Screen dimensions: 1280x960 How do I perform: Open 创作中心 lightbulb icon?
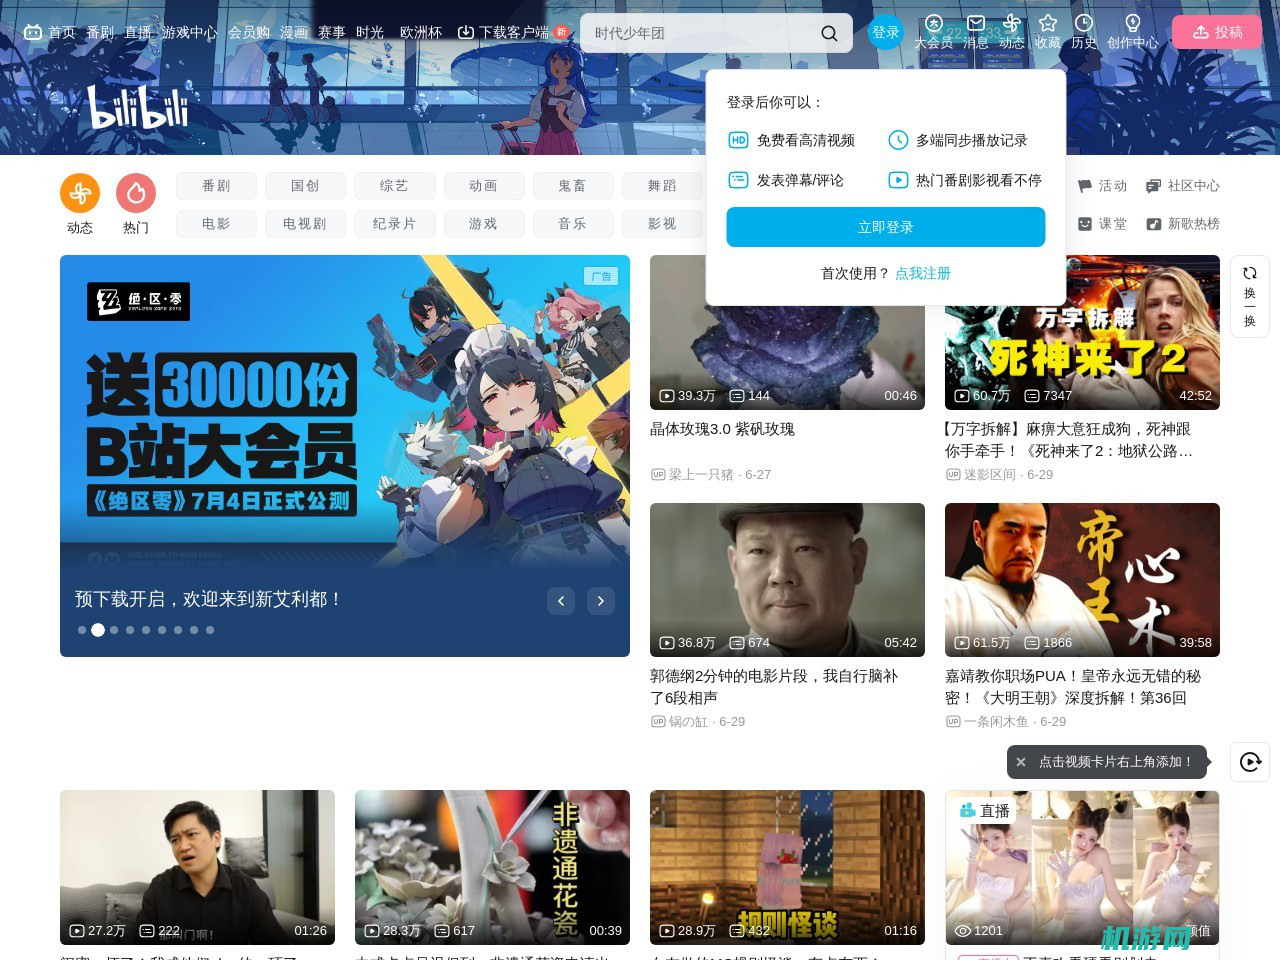1132,23
